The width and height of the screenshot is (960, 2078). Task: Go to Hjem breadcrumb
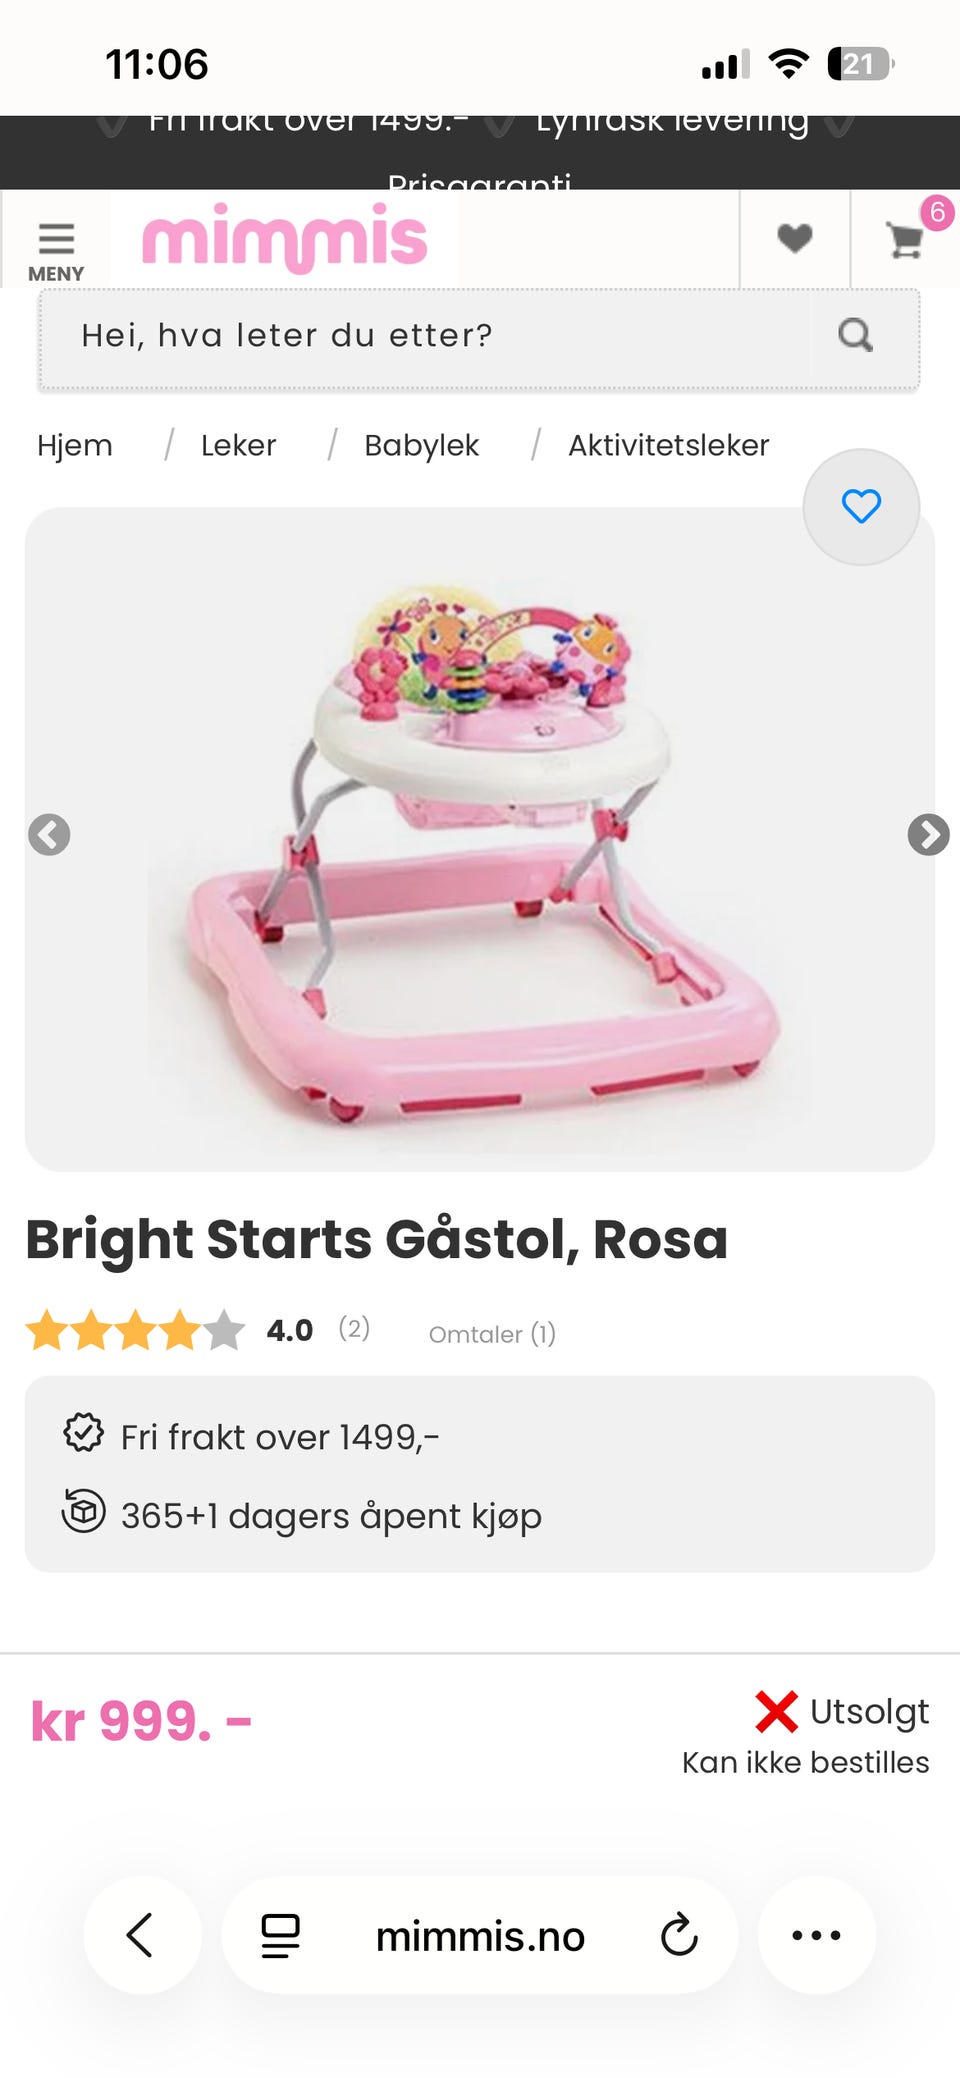click(x=75, y=446)
